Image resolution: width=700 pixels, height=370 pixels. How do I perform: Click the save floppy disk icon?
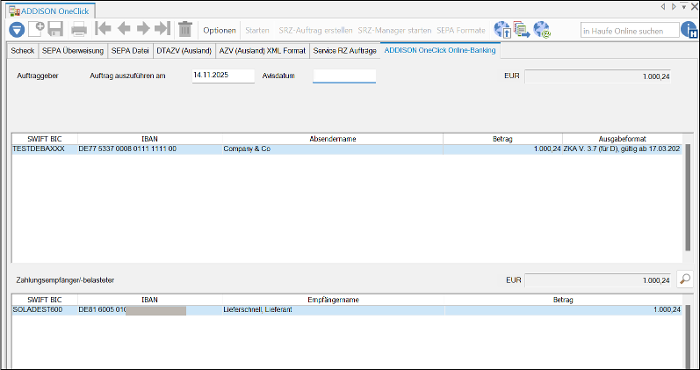tap(55, 29)
